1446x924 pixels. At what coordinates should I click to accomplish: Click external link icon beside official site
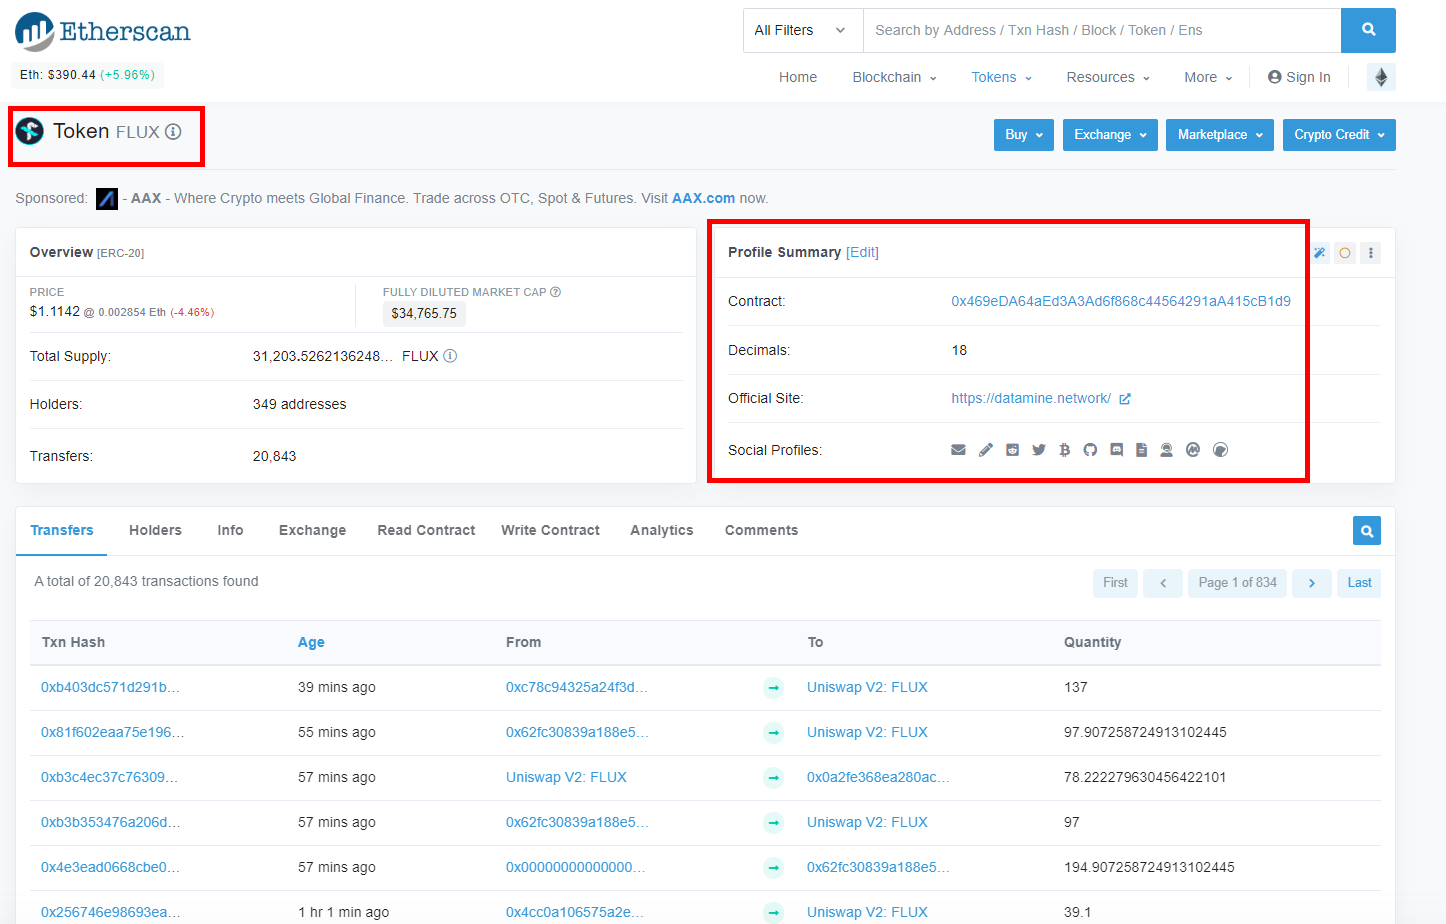[x=1125, y=399]
